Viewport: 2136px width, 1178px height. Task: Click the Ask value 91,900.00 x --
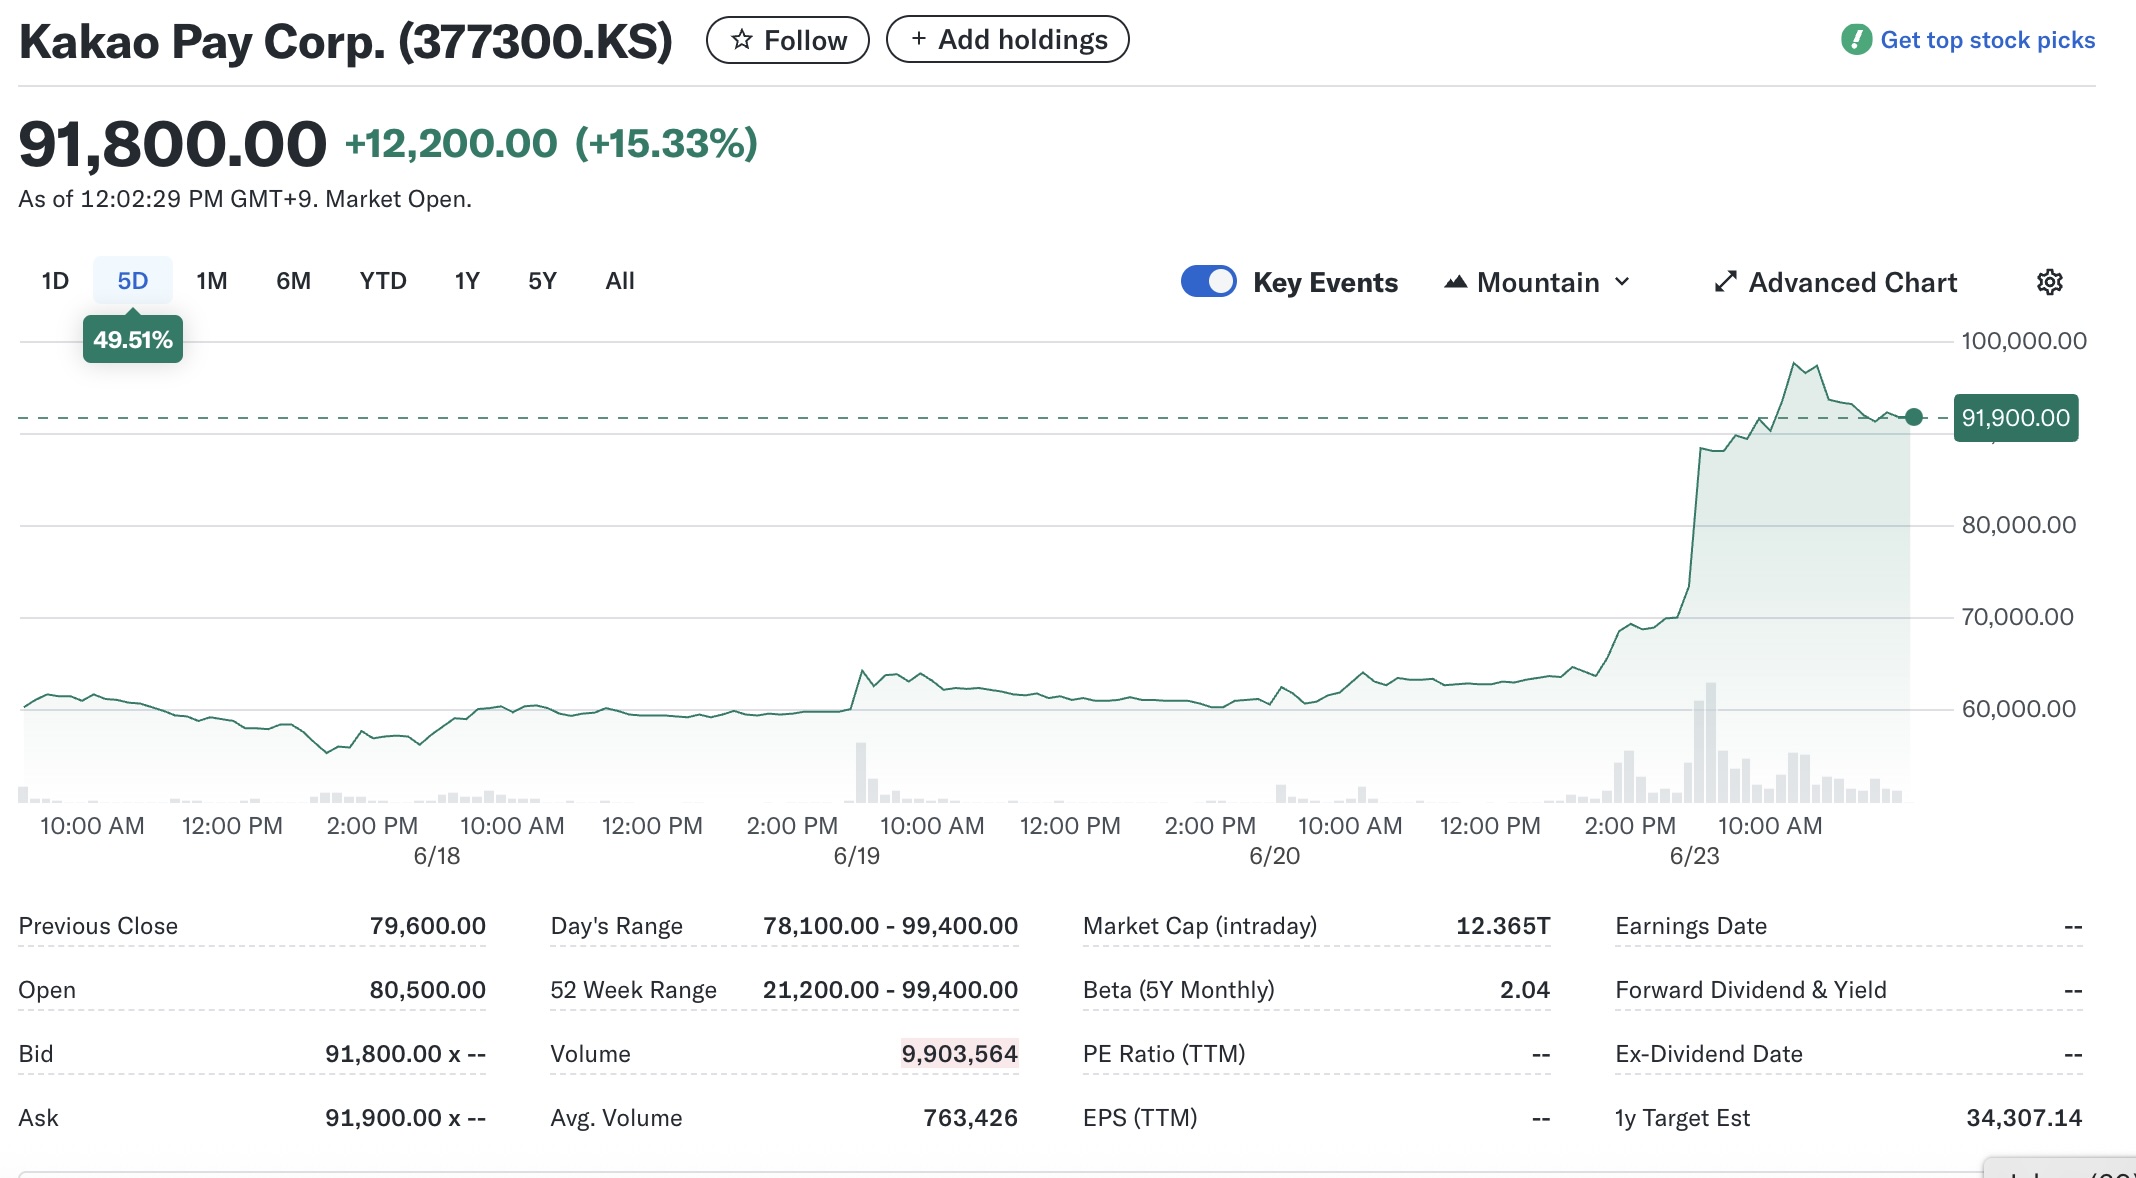pyautogui.click(x=406, y=1118)
